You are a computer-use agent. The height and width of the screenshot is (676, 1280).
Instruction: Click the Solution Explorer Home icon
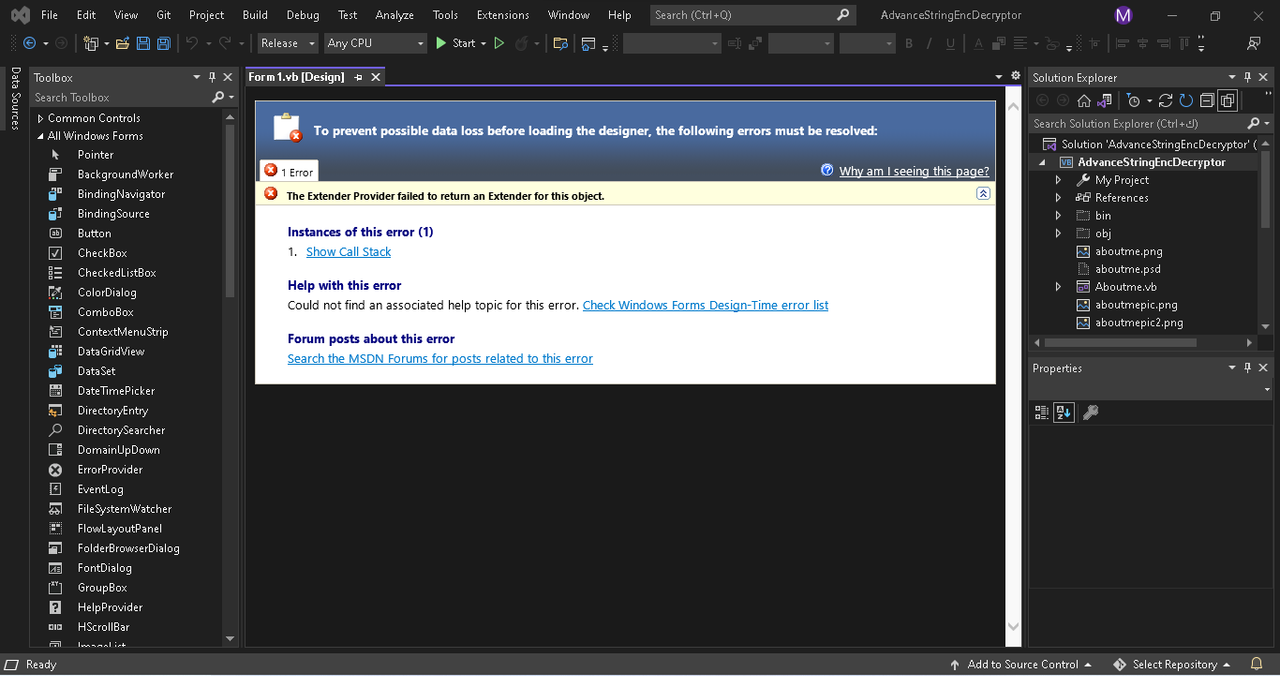tap(1084, 101)
